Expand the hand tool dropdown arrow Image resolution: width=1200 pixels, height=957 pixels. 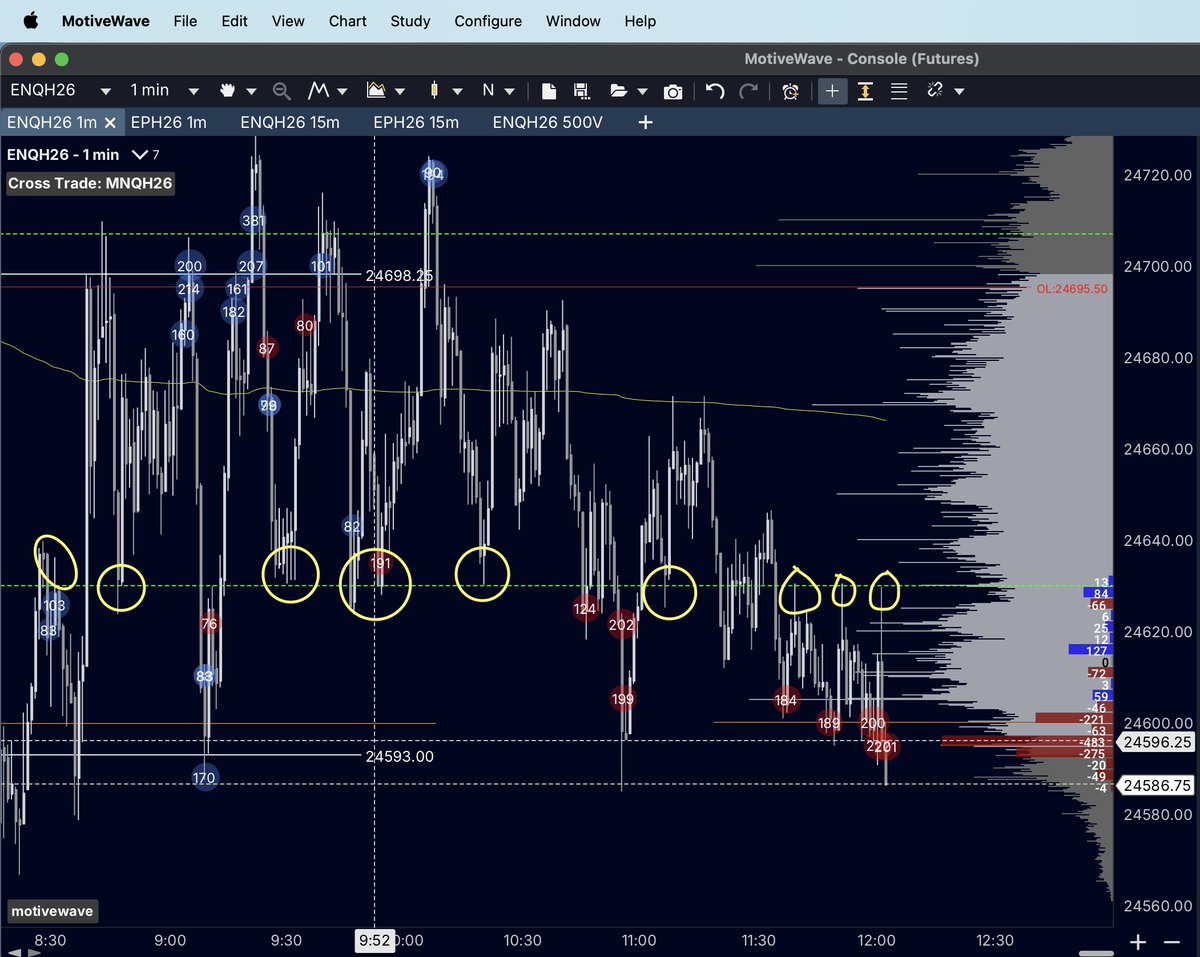click(x=251, y=91)
